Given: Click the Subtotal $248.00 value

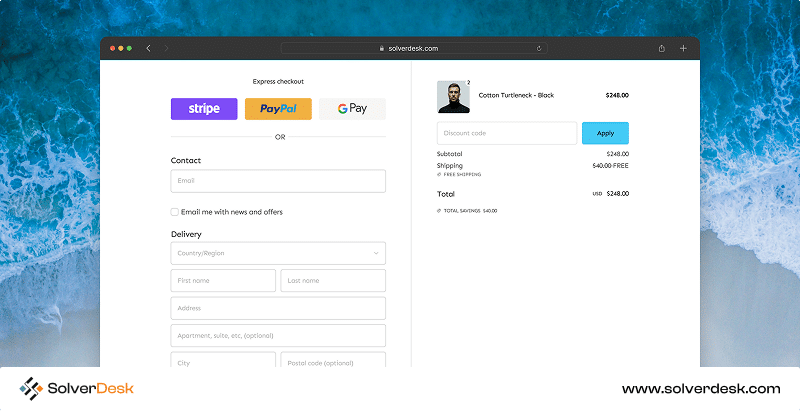Looking at the screenshot, I should [617, 153].
